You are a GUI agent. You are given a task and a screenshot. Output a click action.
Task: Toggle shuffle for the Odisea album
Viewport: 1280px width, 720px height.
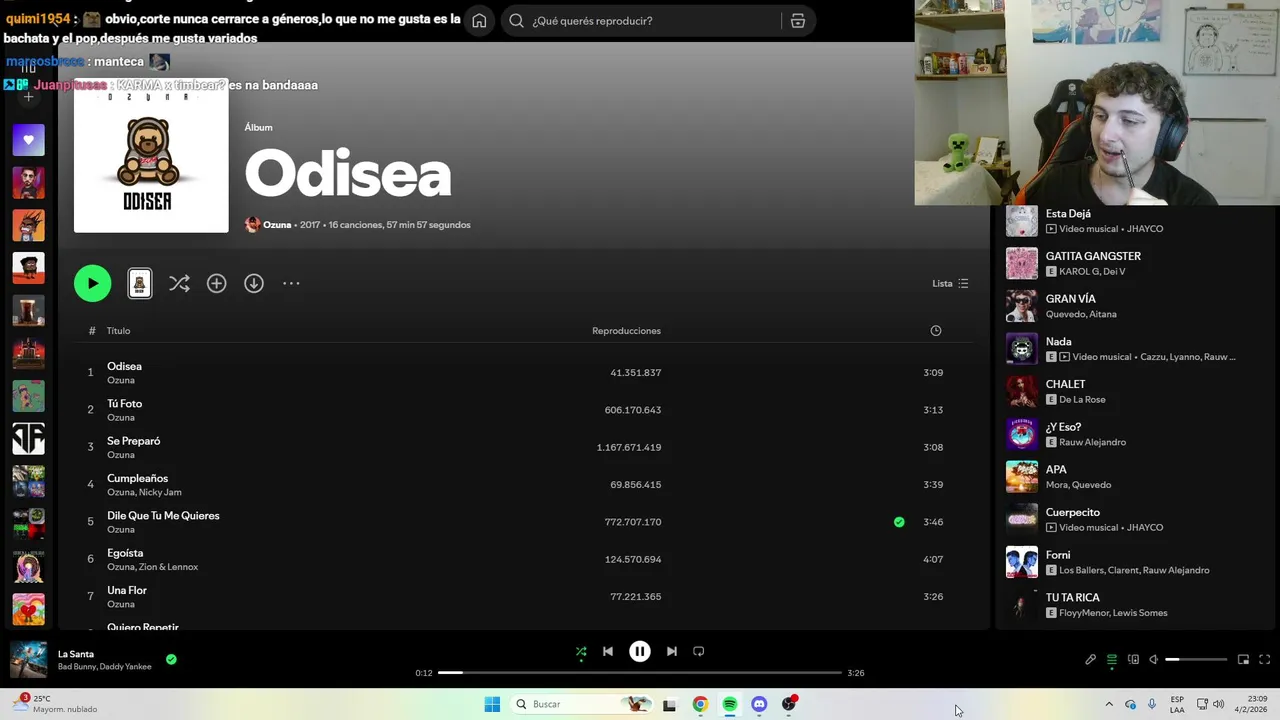point(179,284)
